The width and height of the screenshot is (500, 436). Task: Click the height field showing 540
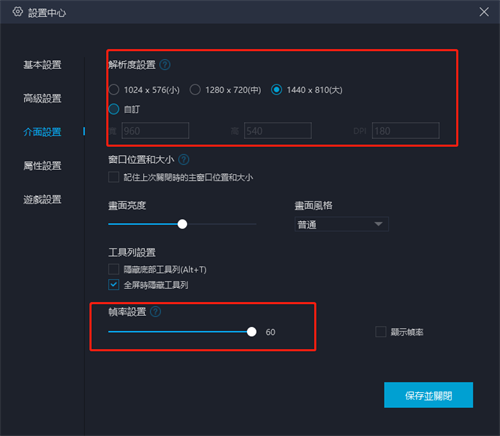click(278, 131)
